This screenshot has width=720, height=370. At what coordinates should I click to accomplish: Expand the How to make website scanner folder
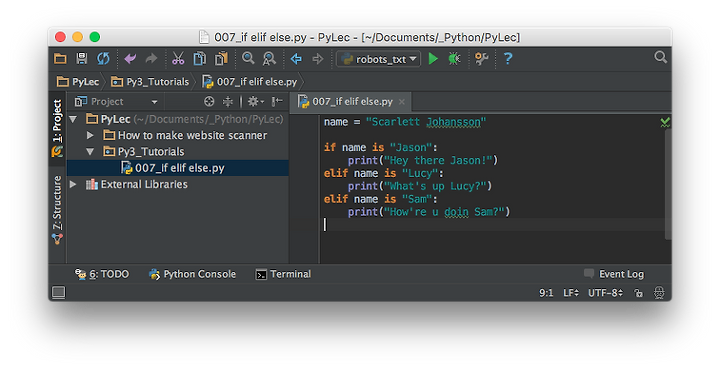click(90, 135)
